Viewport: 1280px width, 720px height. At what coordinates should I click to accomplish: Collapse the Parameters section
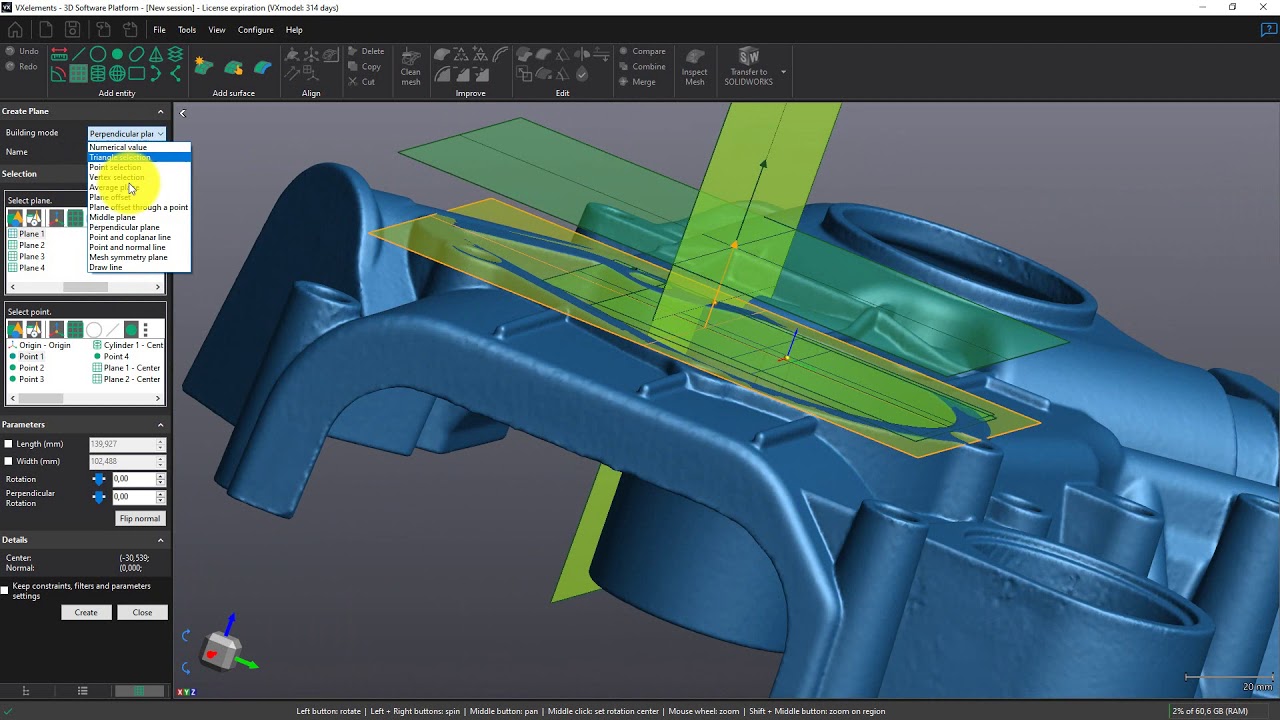pos(160,424)
